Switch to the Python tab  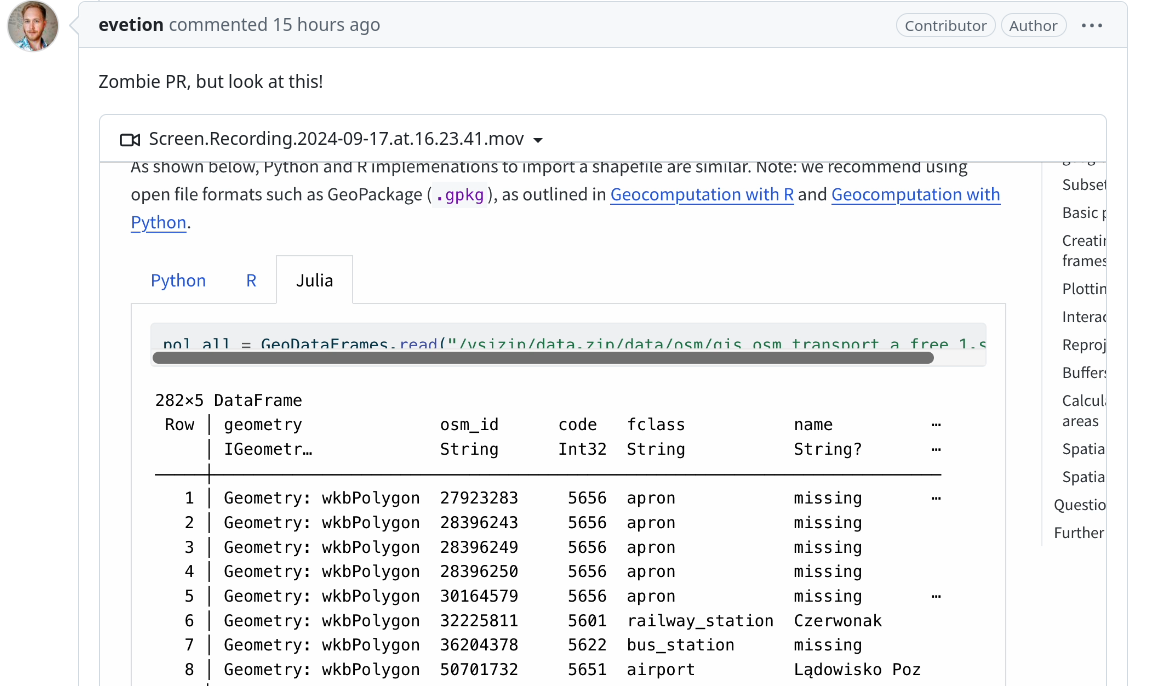tap(178, 280)
